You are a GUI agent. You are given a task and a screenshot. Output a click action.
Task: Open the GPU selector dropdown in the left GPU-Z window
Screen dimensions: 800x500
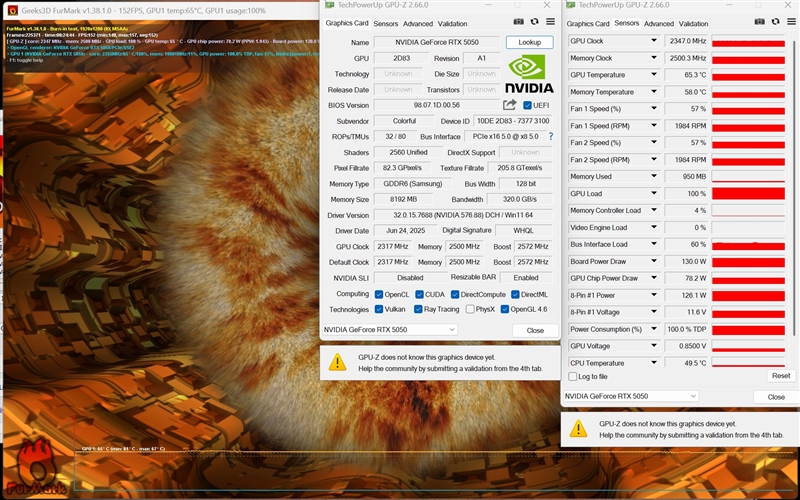[x=390, y=330]
